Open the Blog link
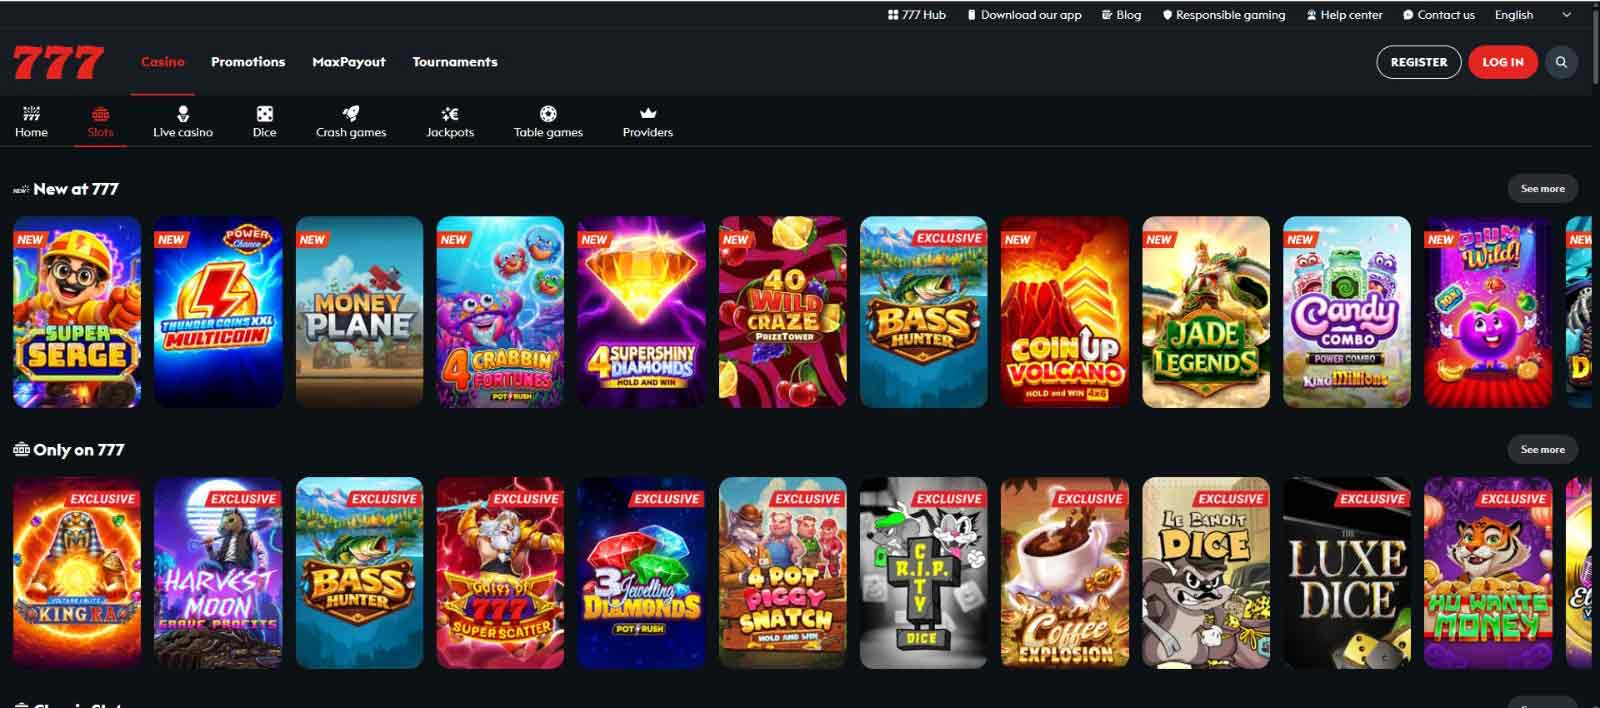This screenshot has width=1600, height=708. click(x=1129, y=15)
